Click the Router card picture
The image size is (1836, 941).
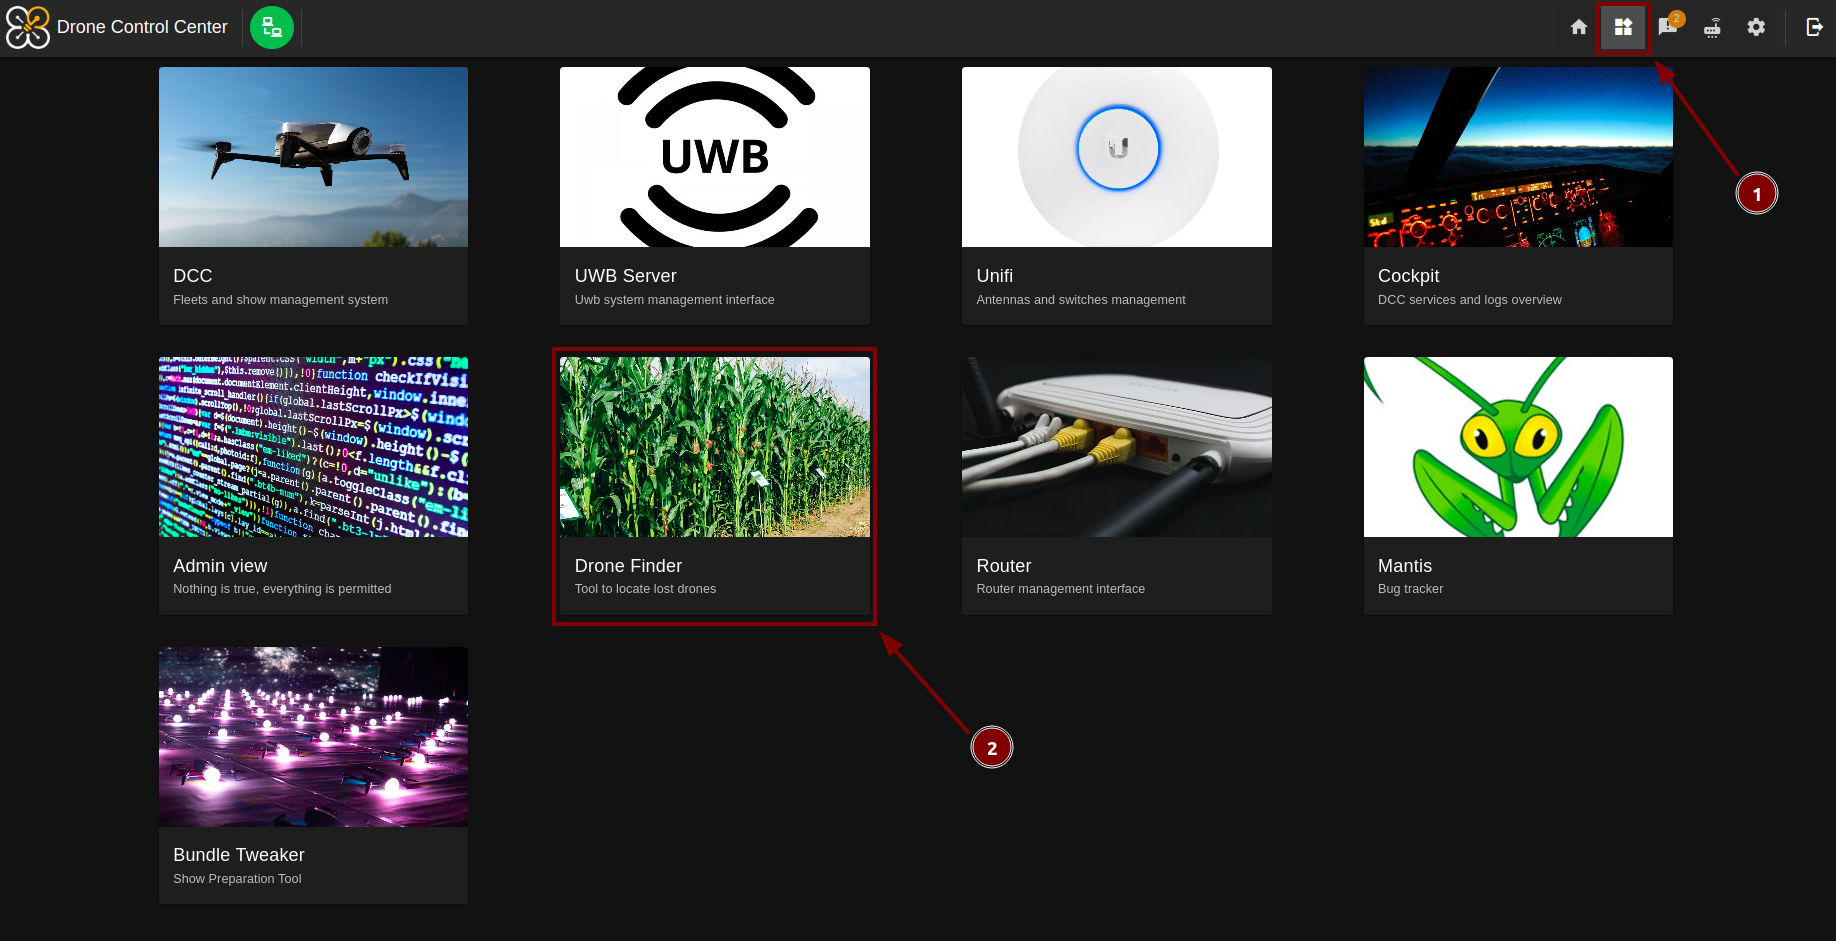pyautogui.click(x=1116, y=447)
